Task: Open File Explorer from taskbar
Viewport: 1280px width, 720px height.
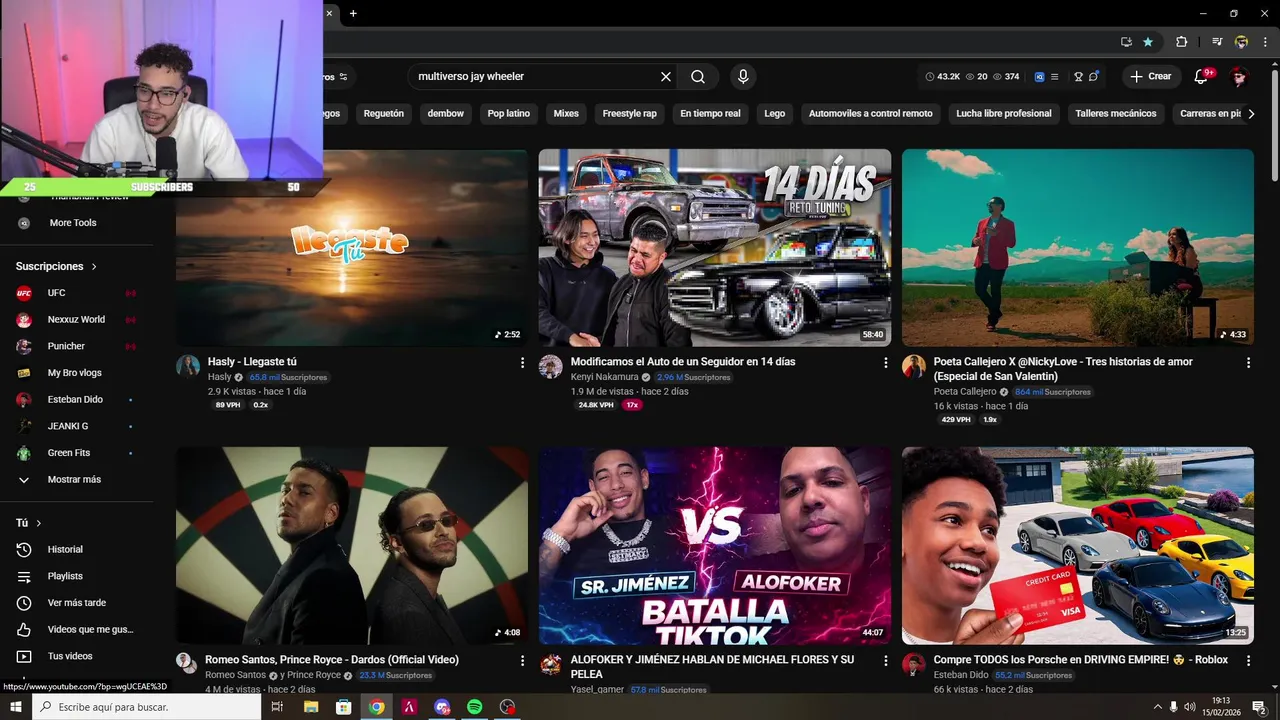Action: [x=311, y=707]
